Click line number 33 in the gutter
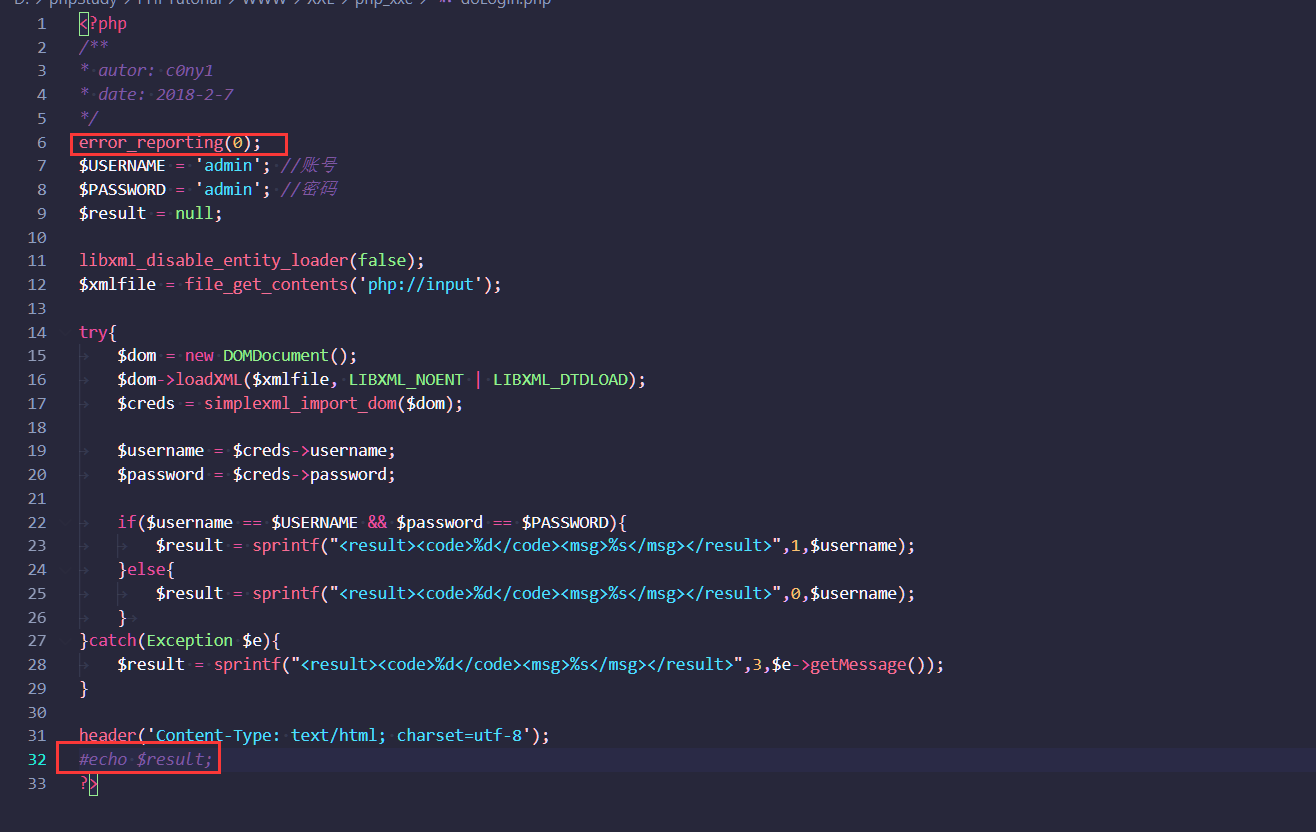Screen dimensions: 1316x832 pyautogui.click(x=37, y=784)
